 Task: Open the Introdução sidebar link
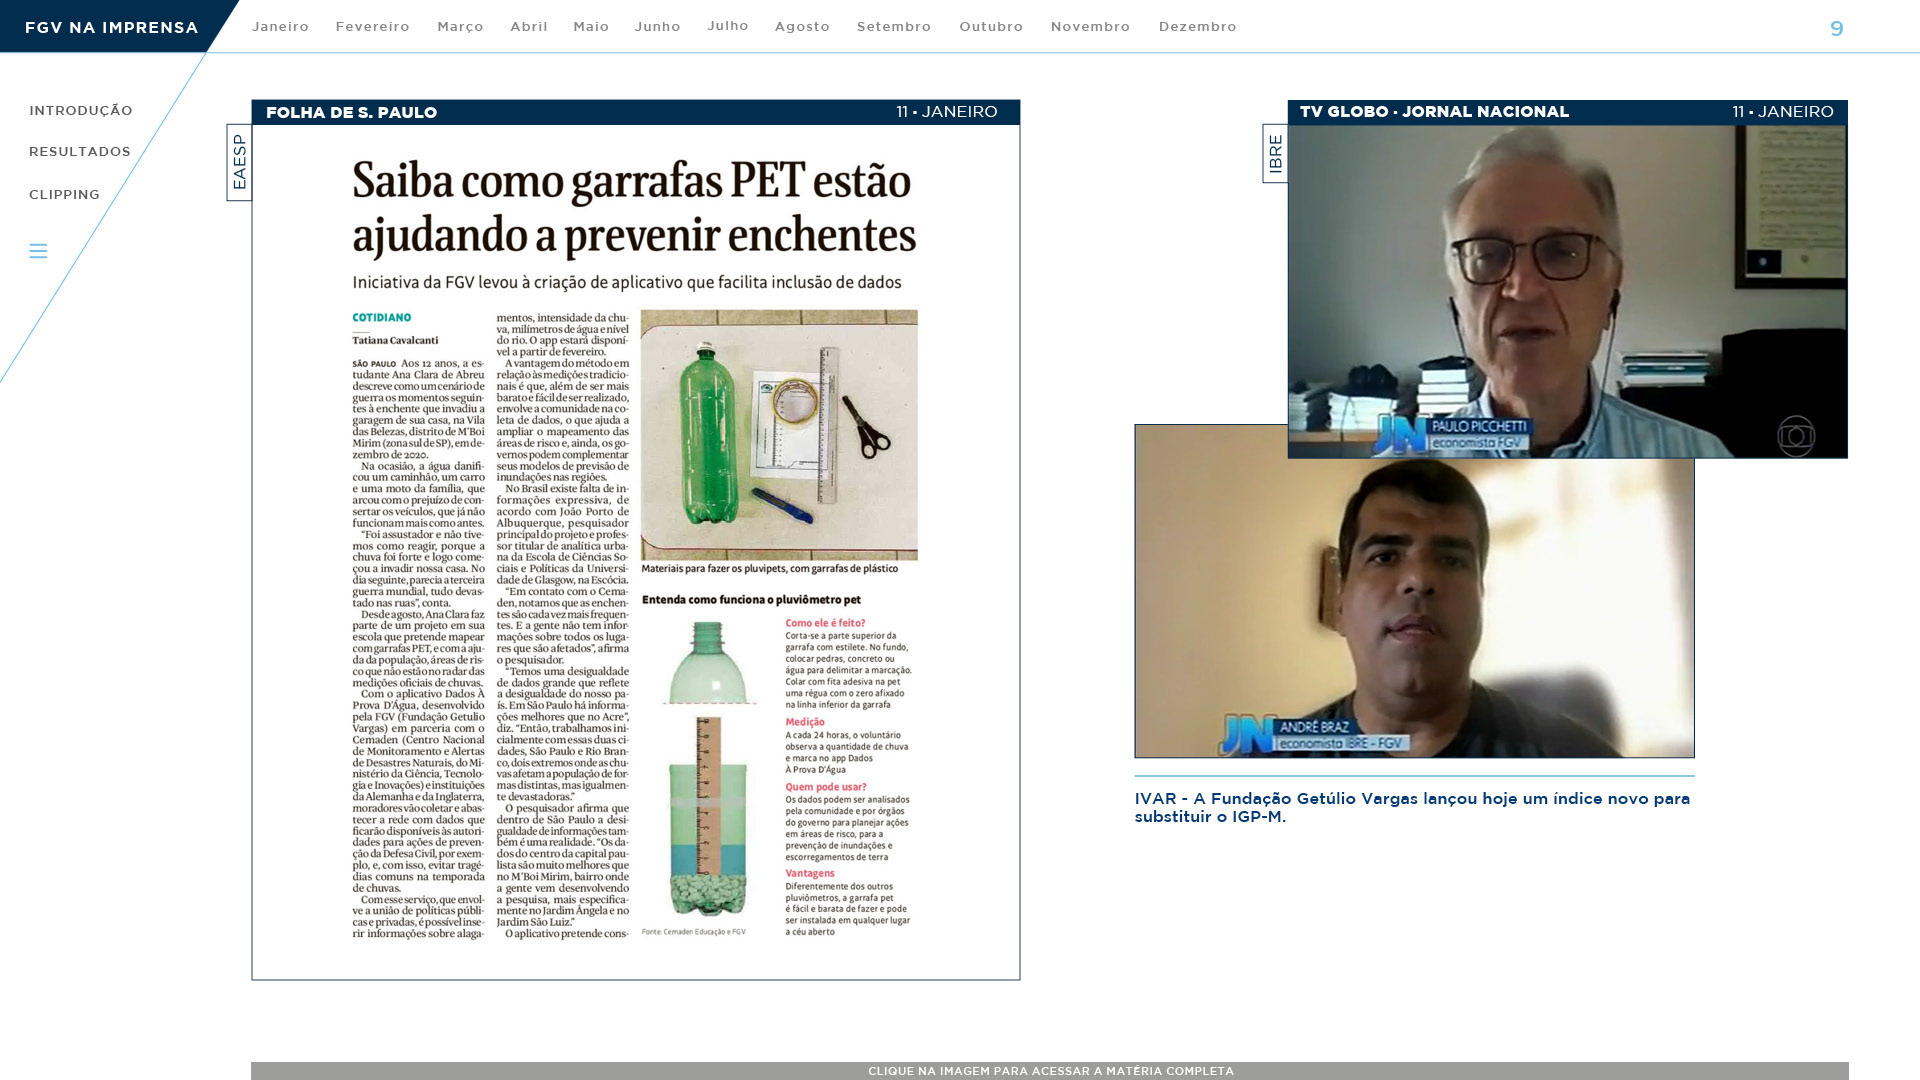coord(80,111)
